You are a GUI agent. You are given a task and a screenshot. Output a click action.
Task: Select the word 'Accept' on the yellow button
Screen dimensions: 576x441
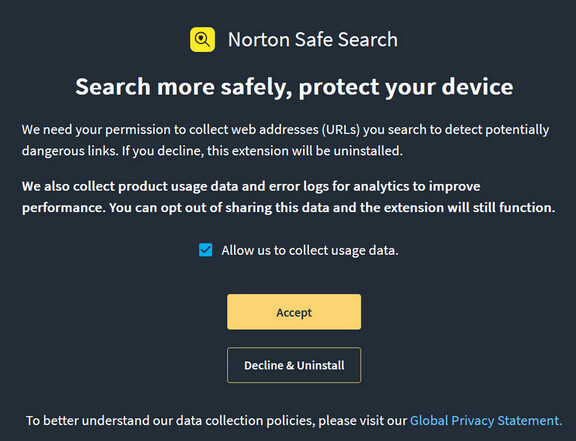click(x=294, y=312)
